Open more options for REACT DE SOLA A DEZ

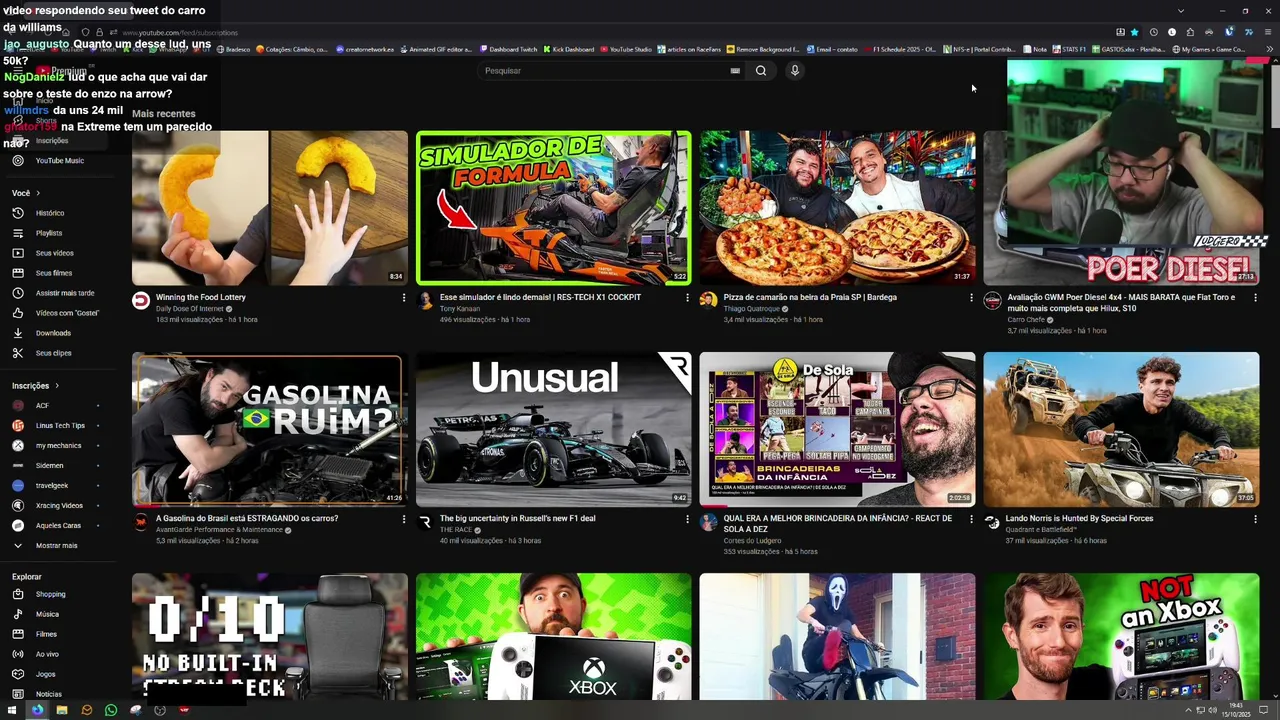pos(971,519)
